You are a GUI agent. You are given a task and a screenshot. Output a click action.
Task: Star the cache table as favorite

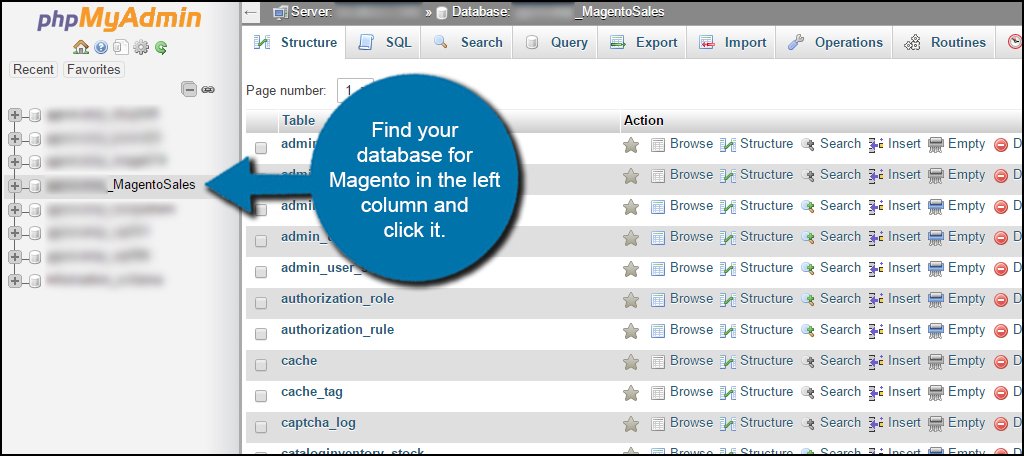coord(631,362)
